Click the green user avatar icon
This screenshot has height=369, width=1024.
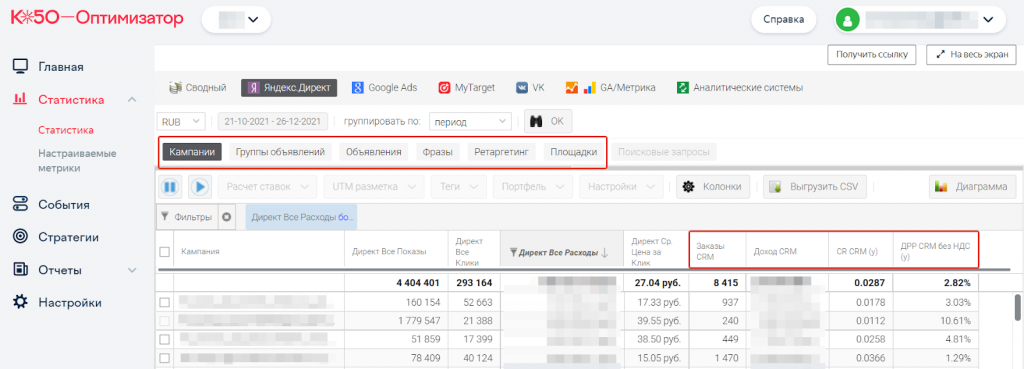pyautogui.click(x=848, y=20)
